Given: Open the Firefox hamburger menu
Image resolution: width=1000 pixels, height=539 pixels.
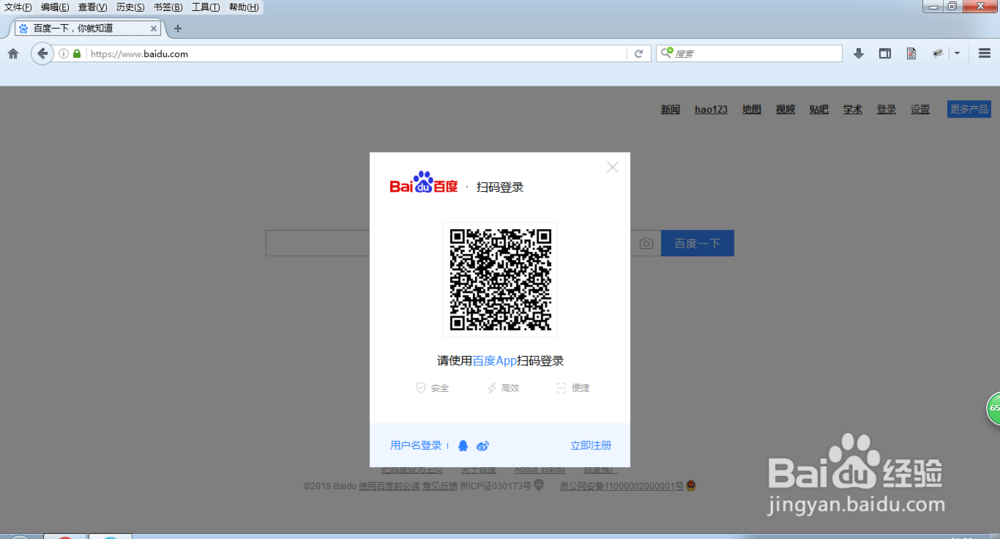Looking at the screenshot, I should pyautogui.click(x=984, y=54).
